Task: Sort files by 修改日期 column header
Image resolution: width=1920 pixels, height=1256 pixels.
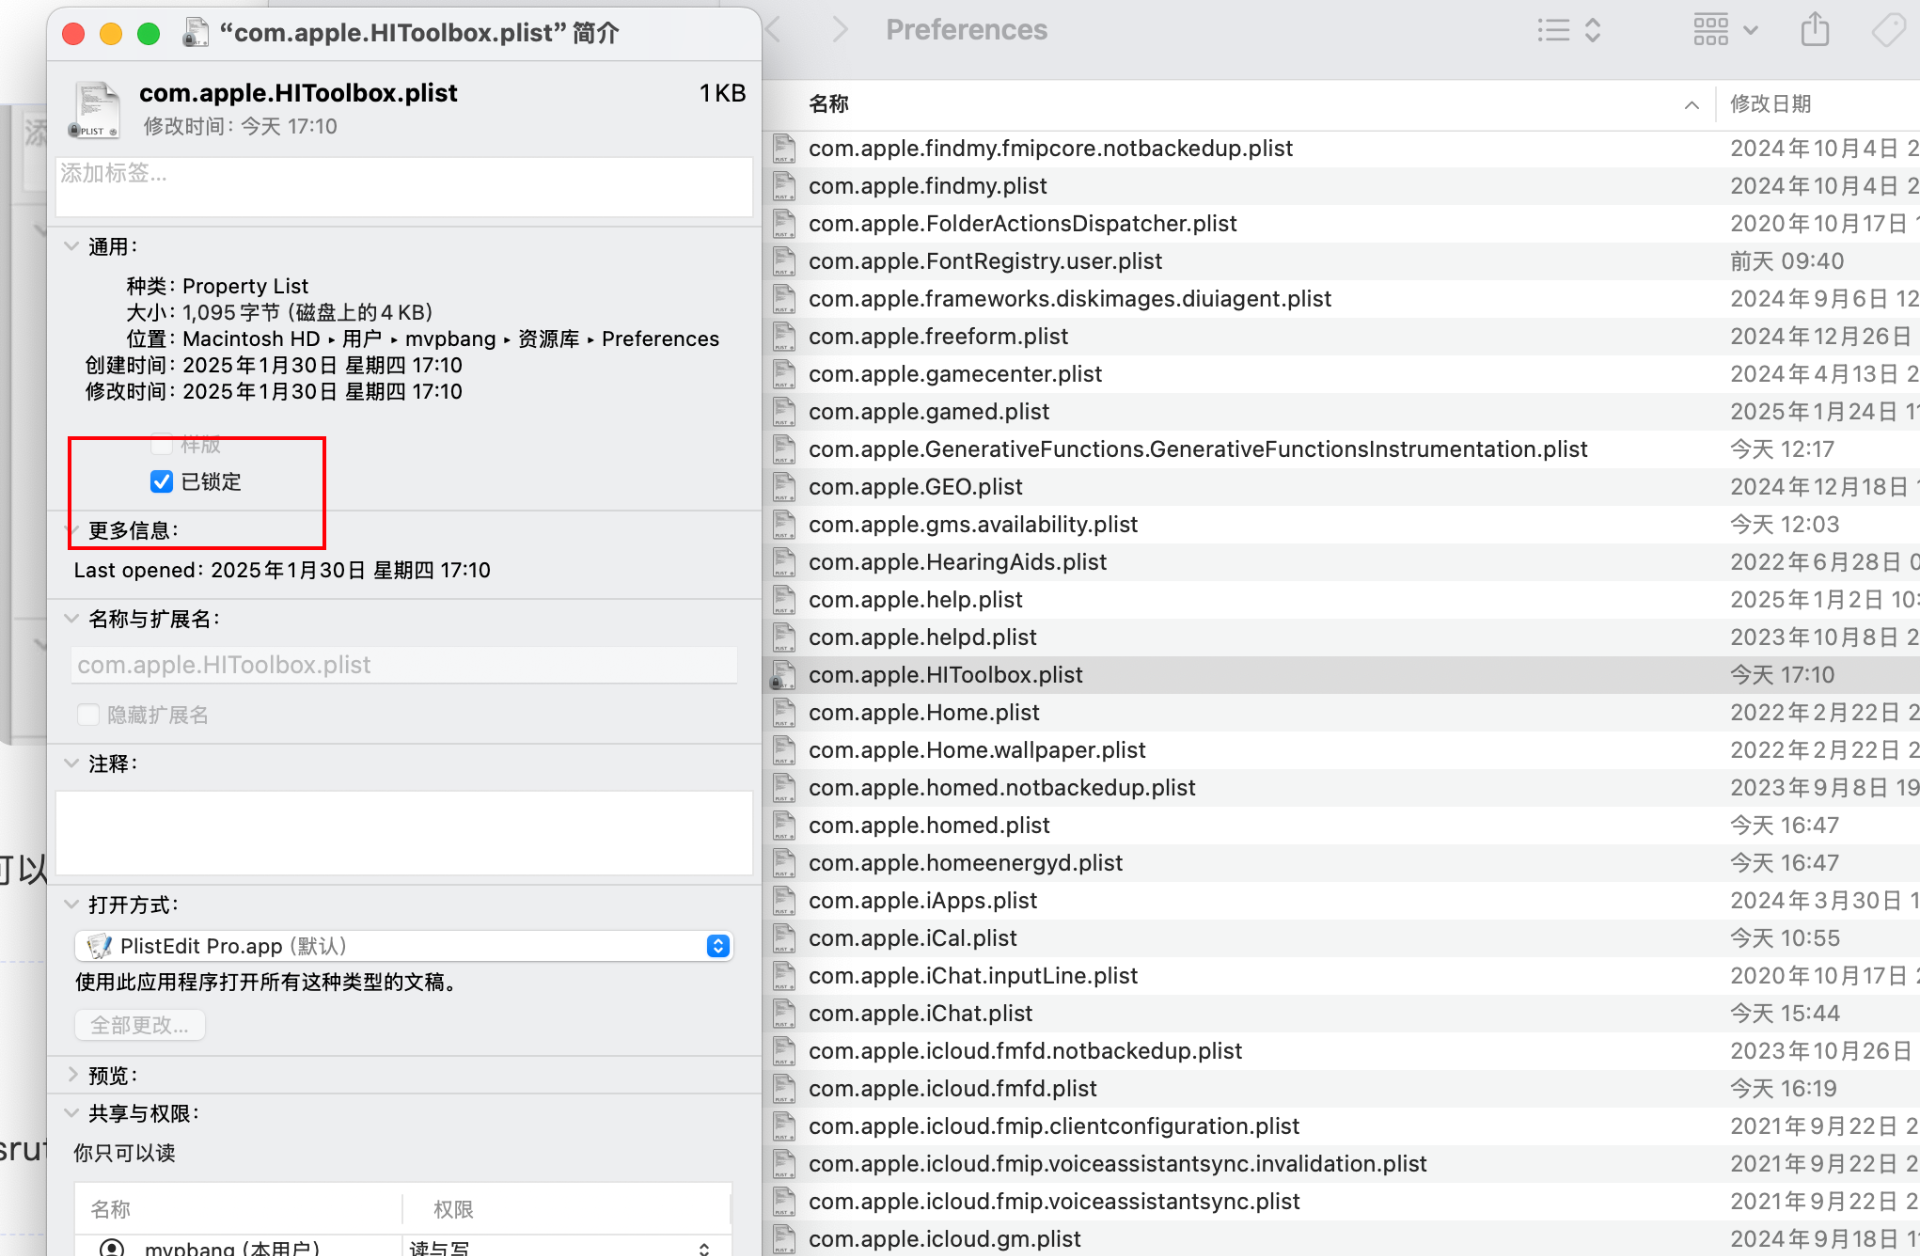Action: [1770, 104]
